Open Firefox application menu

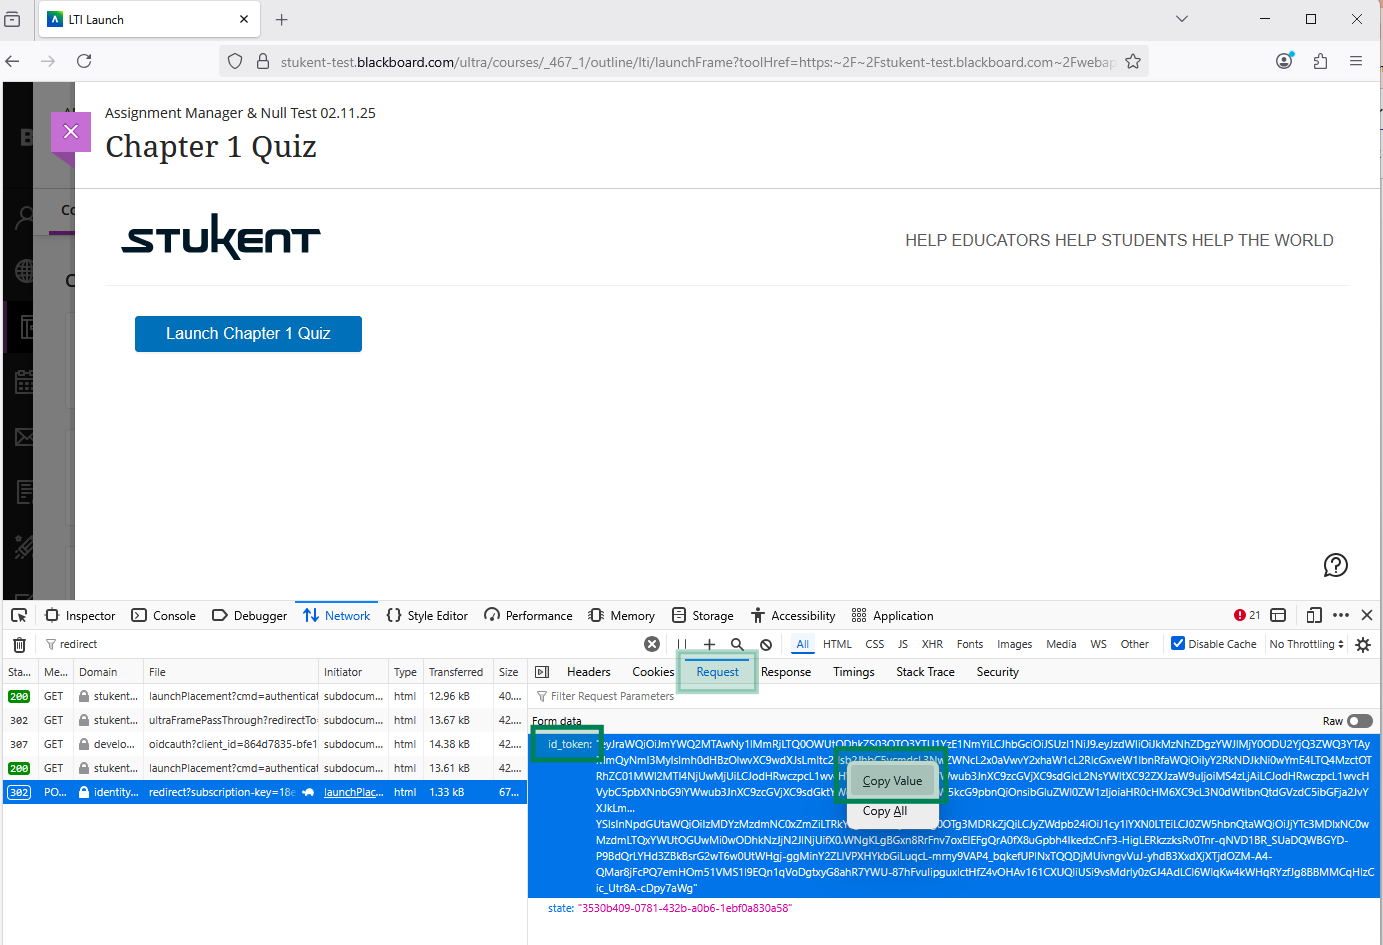click(1356, 61)
